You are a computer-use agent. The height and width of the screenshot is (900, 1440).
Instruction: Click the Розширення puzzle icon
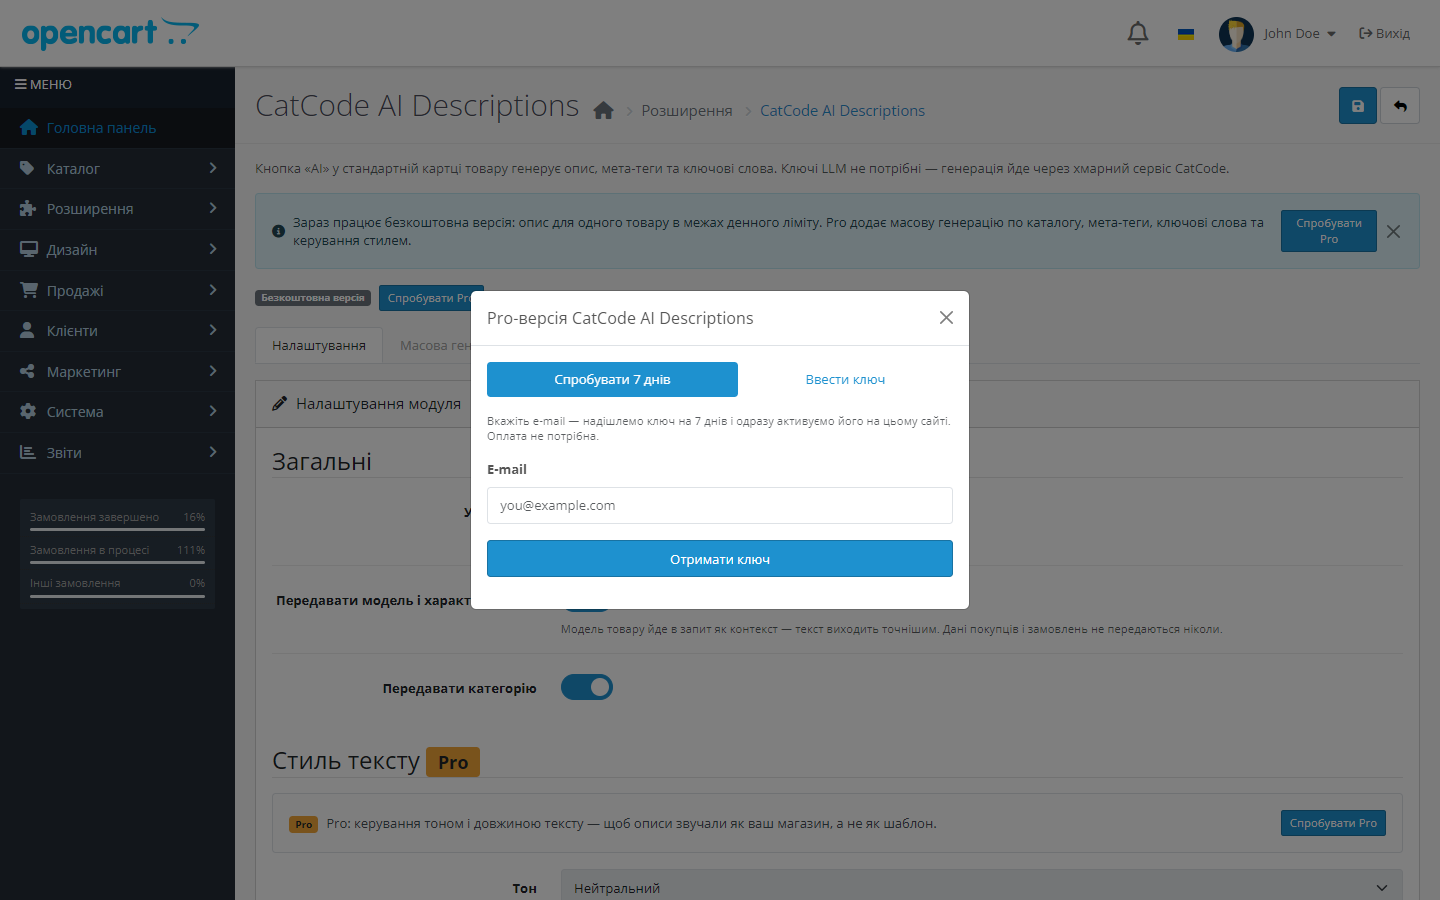pyautogui.click(x=28, y=209)
